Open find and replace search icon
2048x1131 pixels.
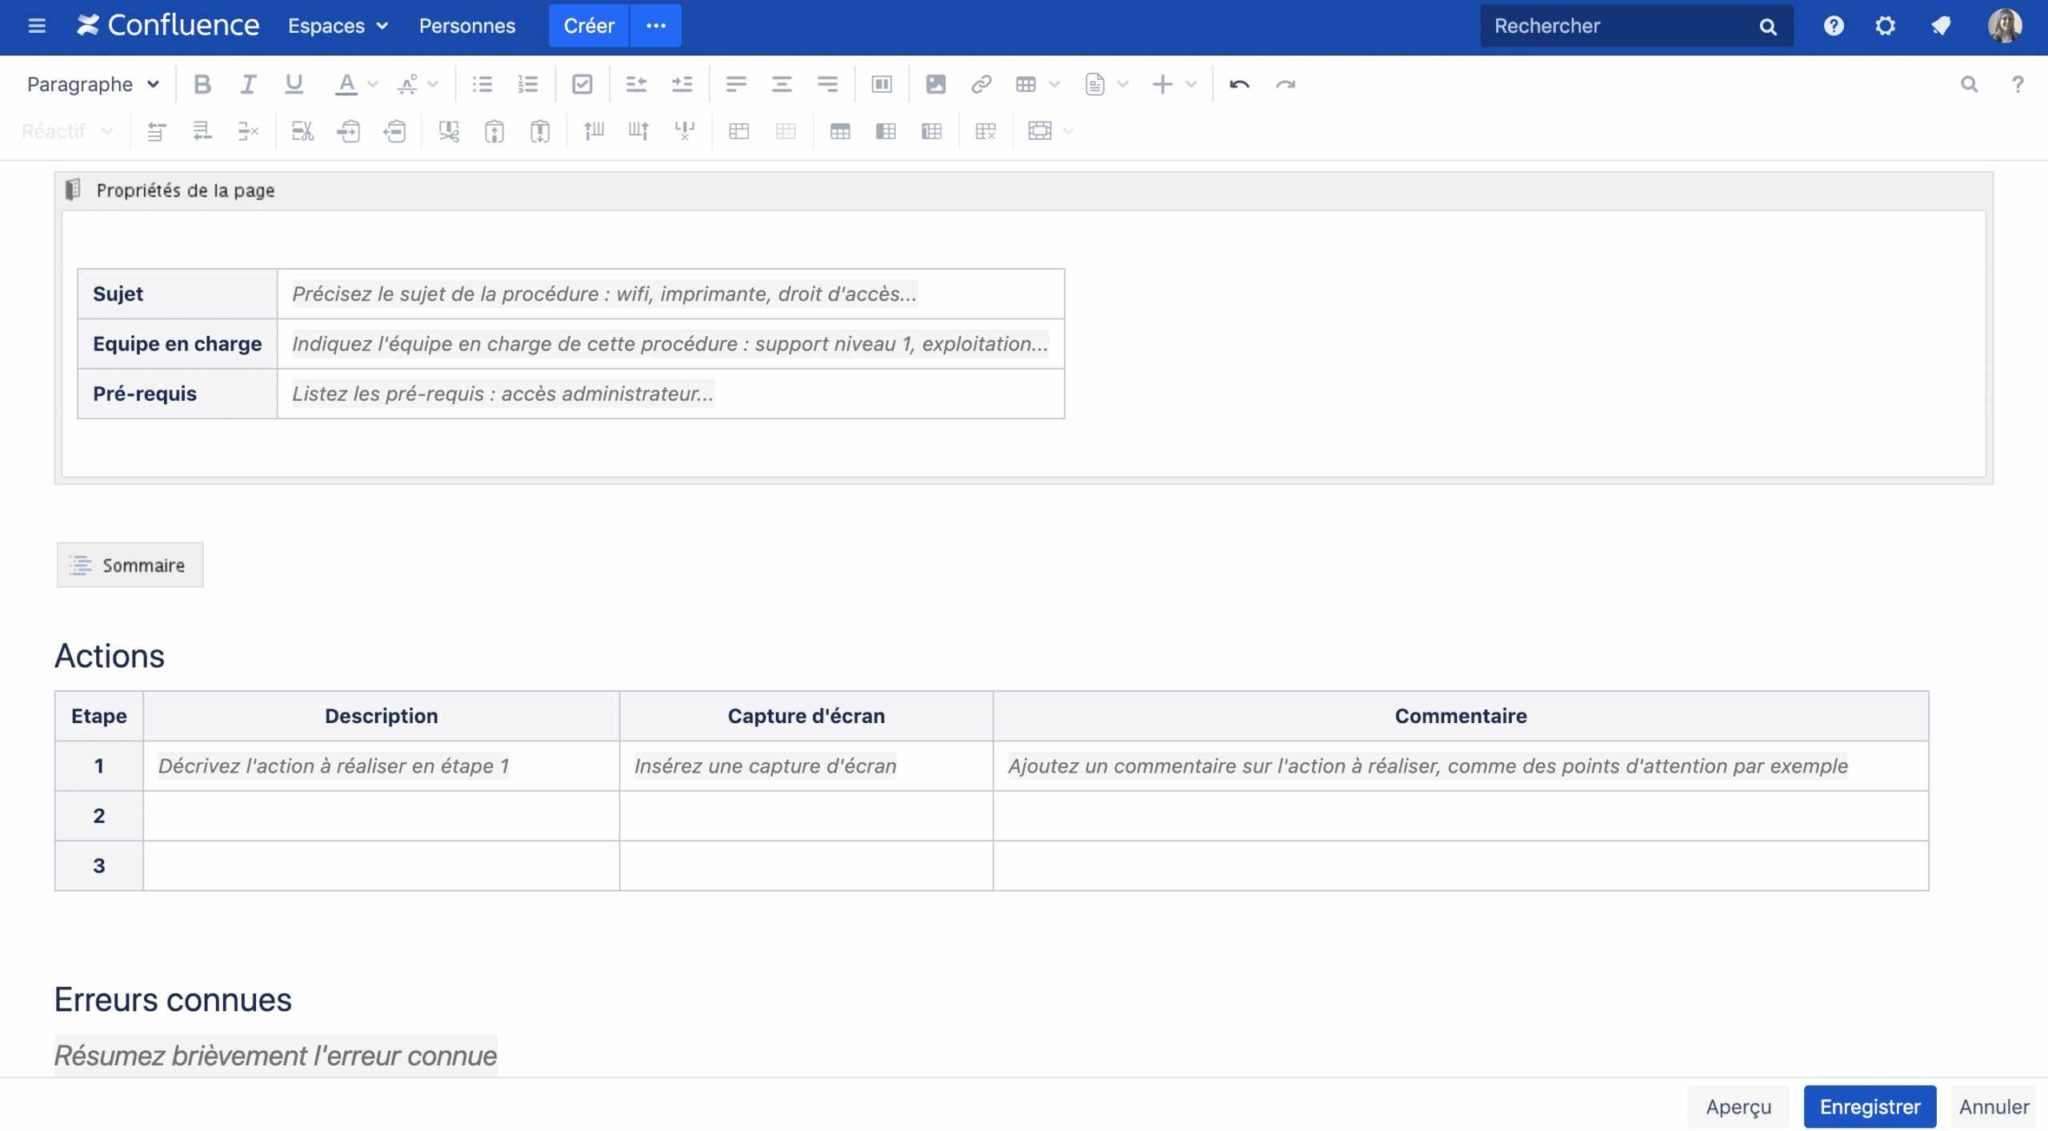tap(1969, 84)
